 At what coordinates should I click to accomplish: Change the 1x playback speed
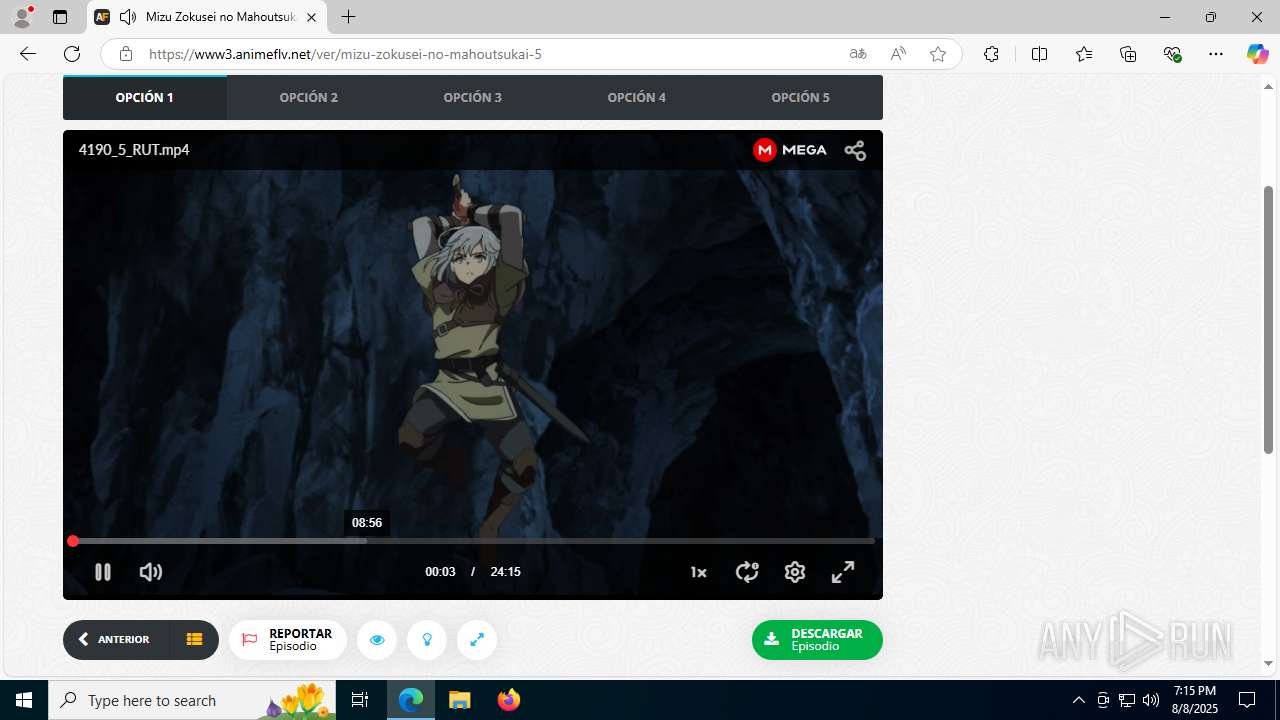(698, 572)
